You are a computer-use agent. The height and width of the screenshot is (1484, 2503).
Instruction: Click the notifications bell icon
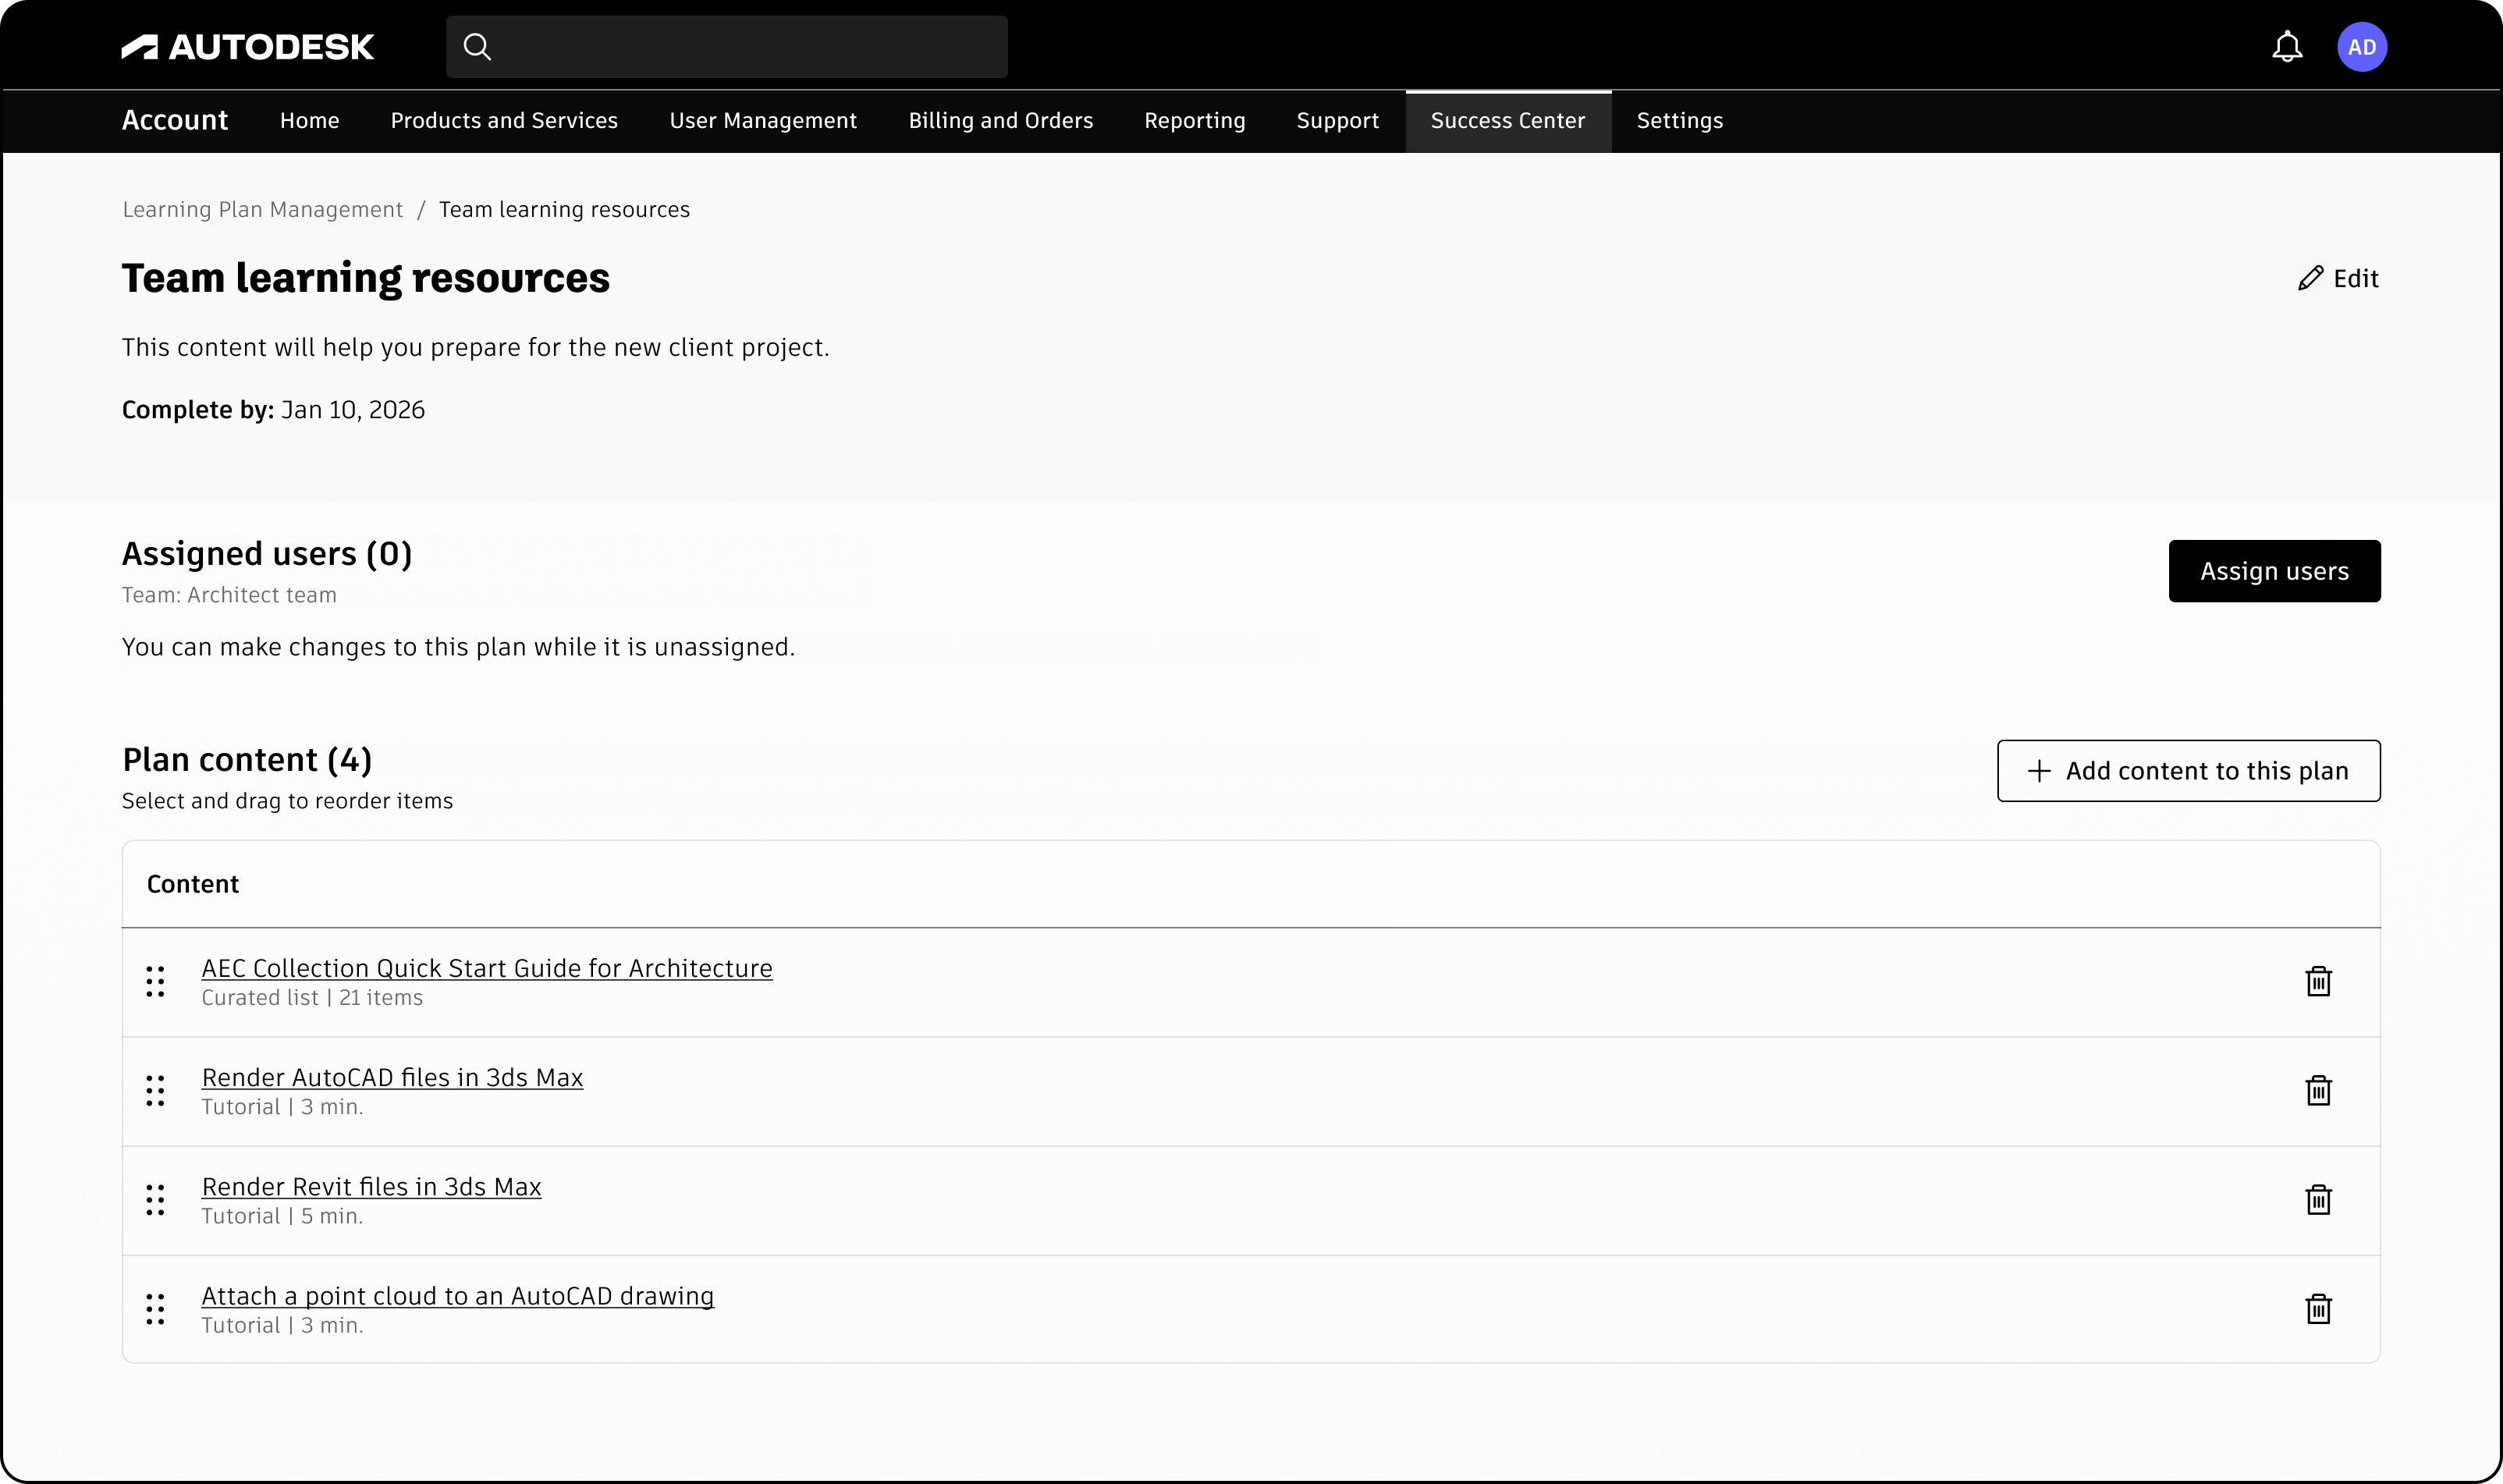(x=2286, y=47)
